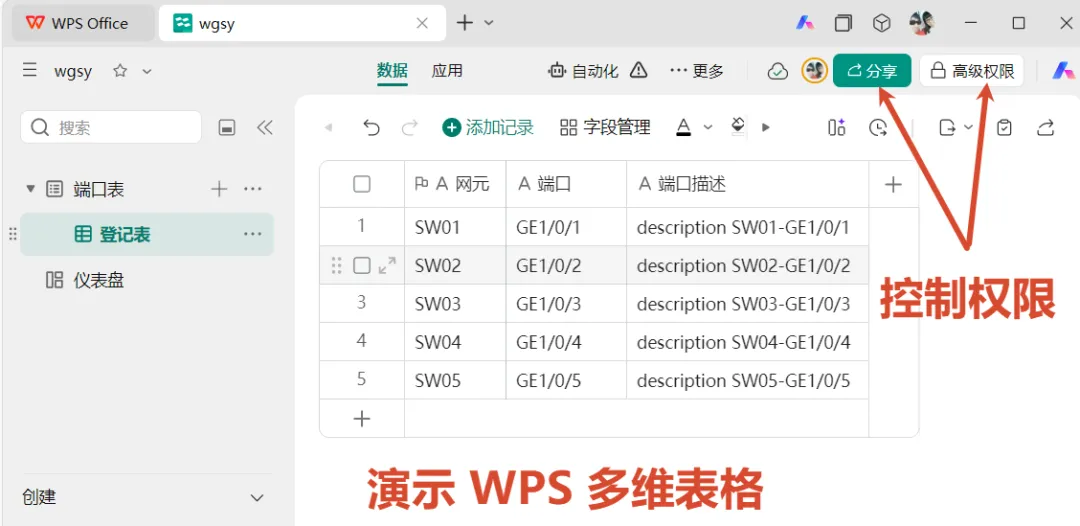The height and width of the screenshot is (526, 1080).
Task: Star the wgsy document as favorite
Action: [x=120, y=70]
